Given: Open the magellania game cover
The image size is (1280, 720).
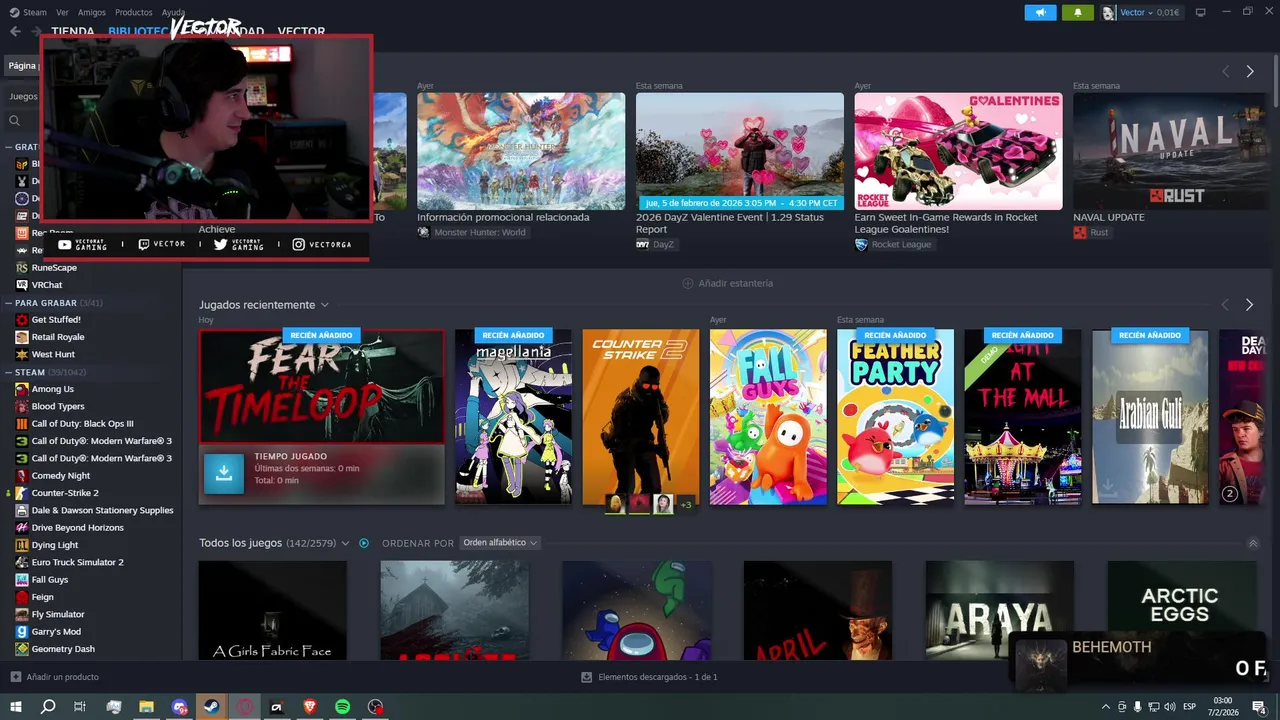Looking at the screenshot, I should 513,417.
